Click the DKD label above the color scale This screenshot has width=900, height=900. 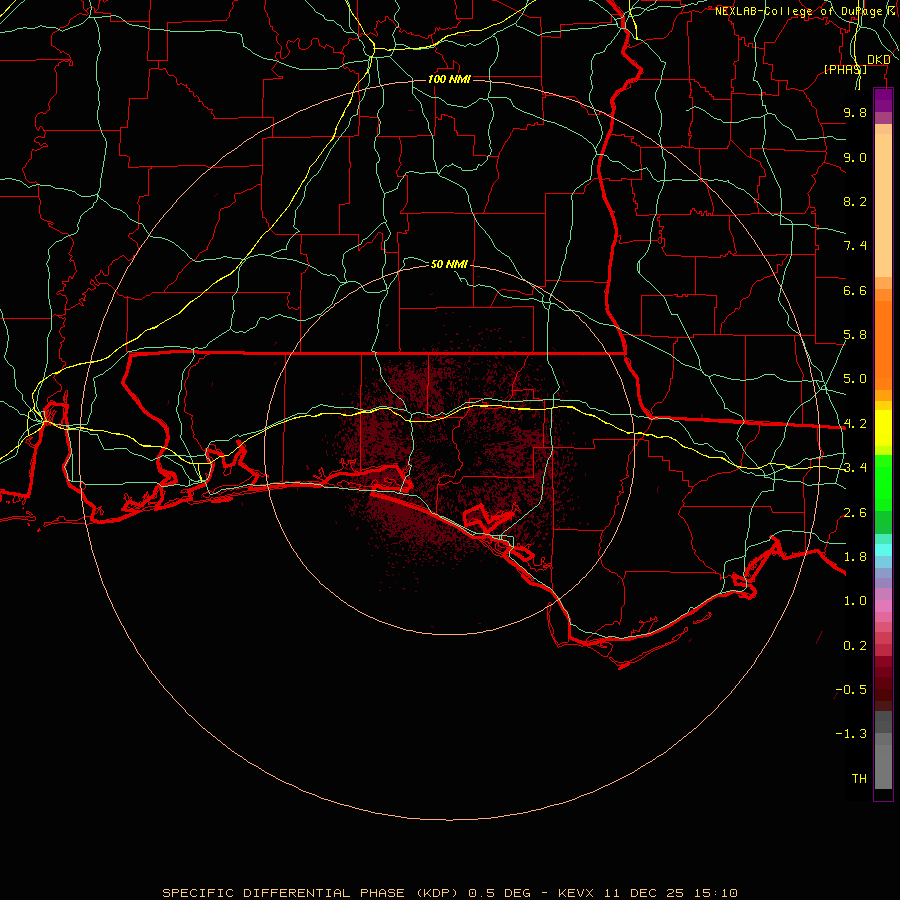(878, 60)
